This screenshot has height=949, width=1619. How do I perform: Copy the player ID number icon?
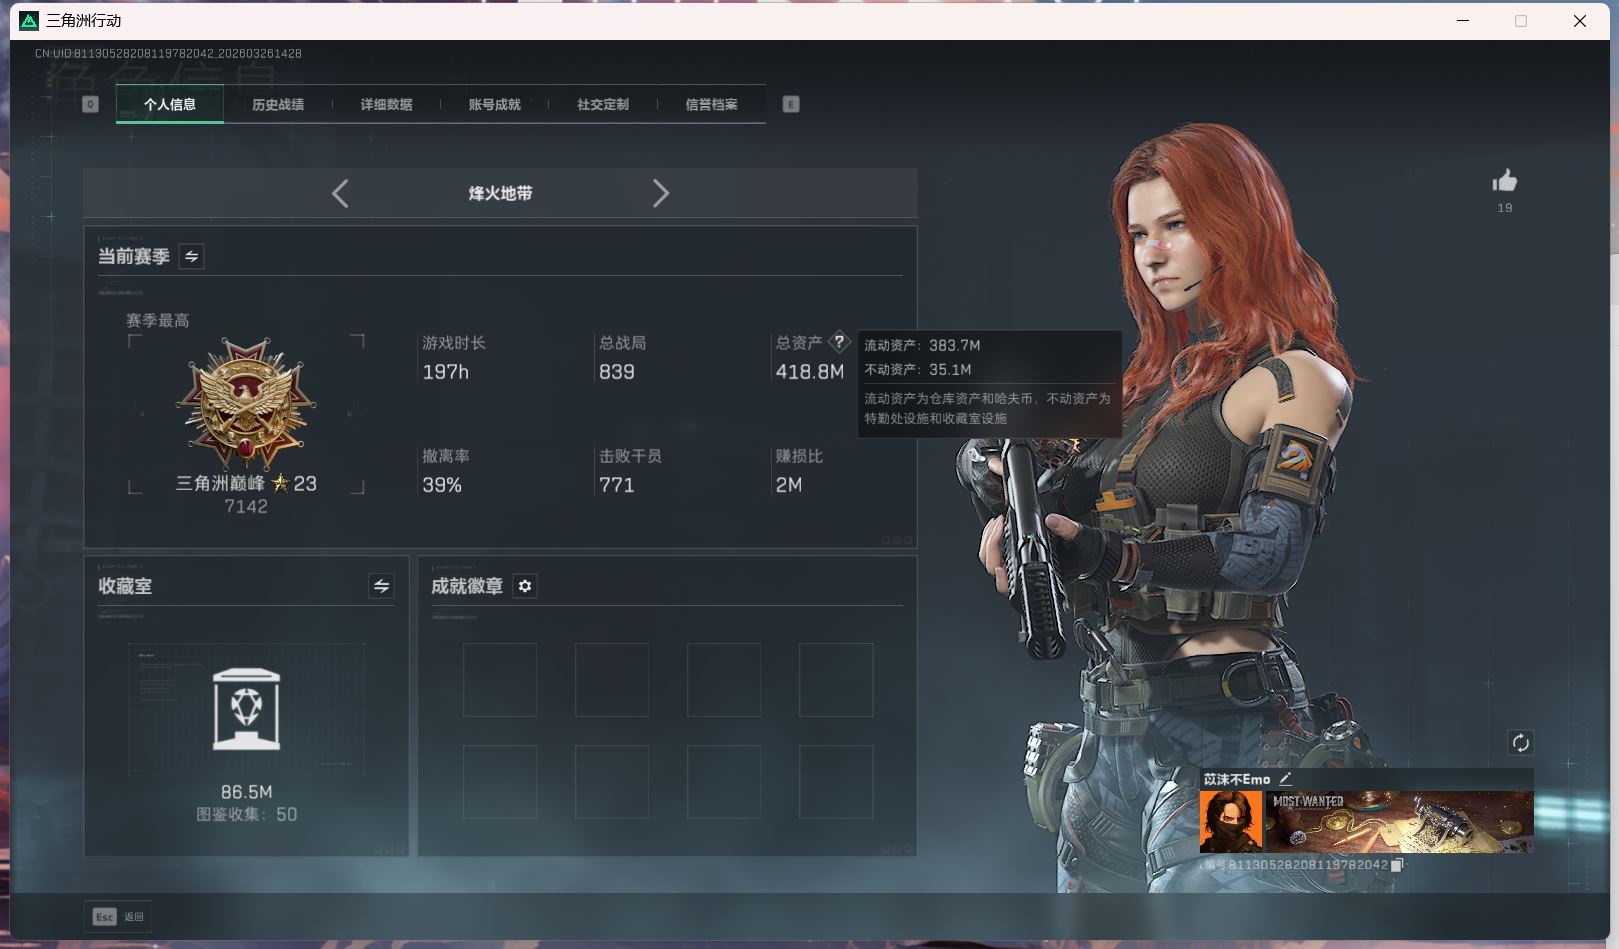coord(1397,865)
